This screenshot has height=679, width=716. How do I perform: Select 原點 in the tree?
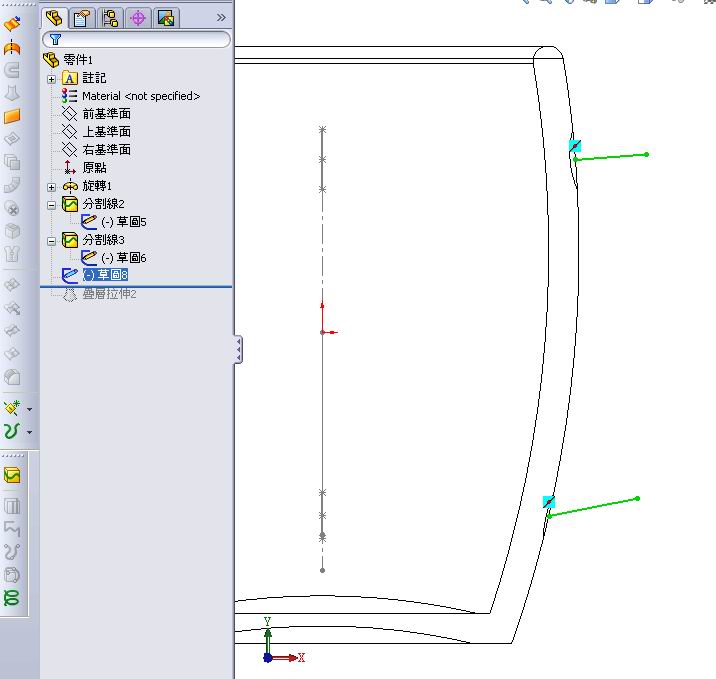tap(94, 168)
